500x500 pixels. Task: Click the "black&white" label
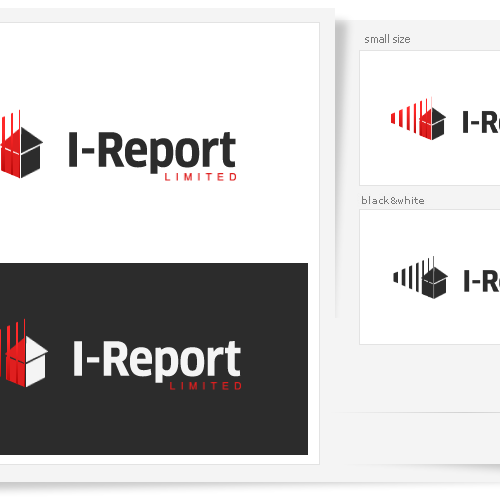pos(393,201)
